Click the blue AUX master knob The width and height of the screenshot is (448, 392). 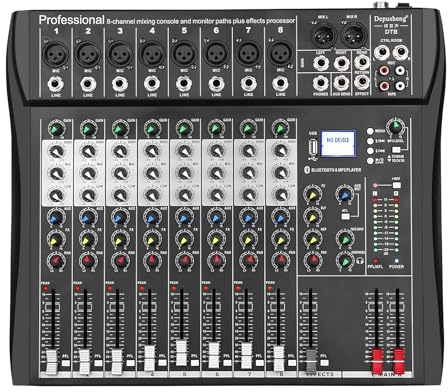(x=345, y=194)
